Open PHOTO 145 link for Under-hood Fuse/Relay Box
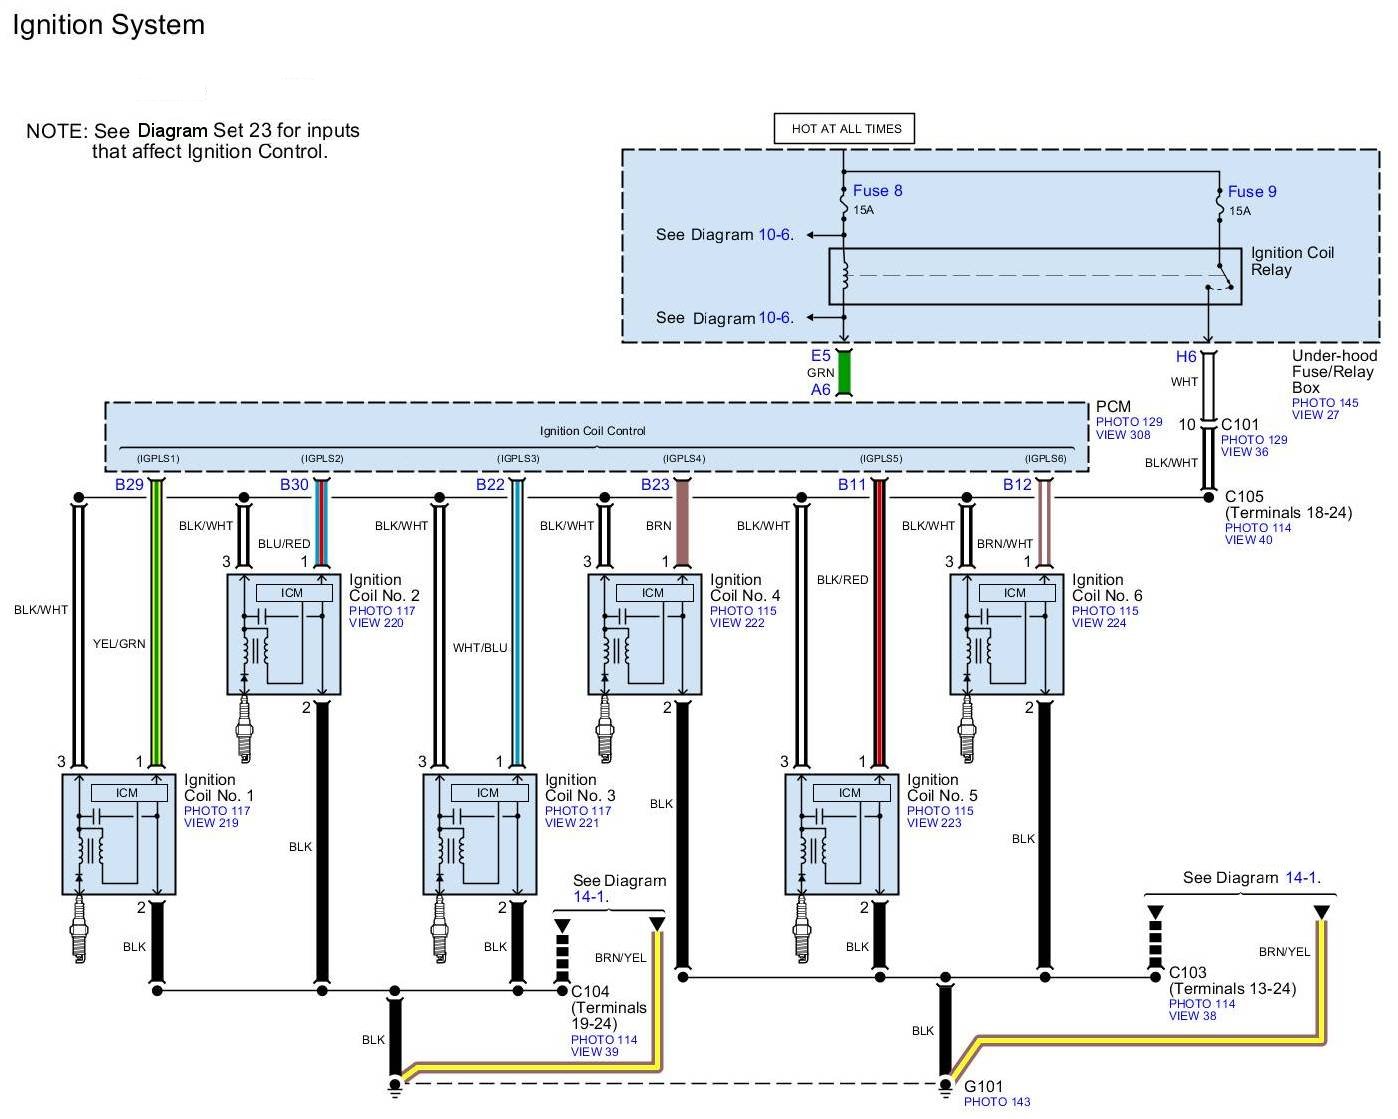 (x=1325, y=403)
